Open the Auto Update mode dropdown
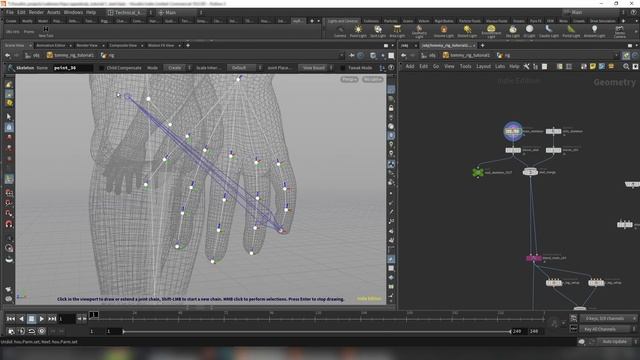 tap(618, 342)
